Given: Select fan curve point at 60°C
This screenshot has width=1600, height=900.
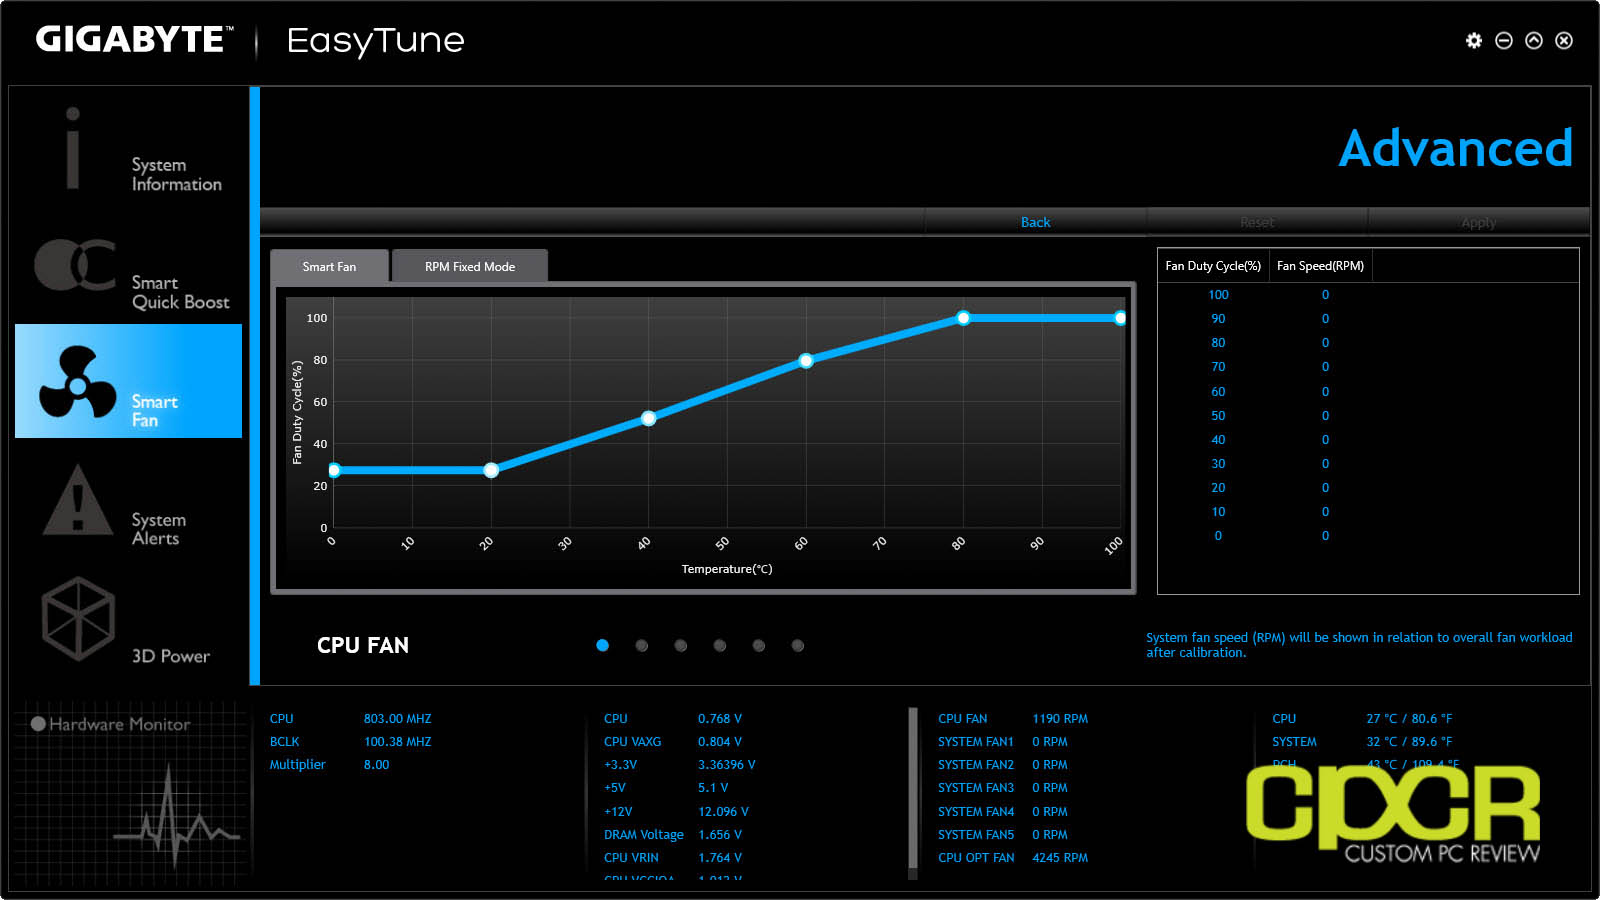Looking at the screenshot, I should pyautogui.click(x=806, y=361).
